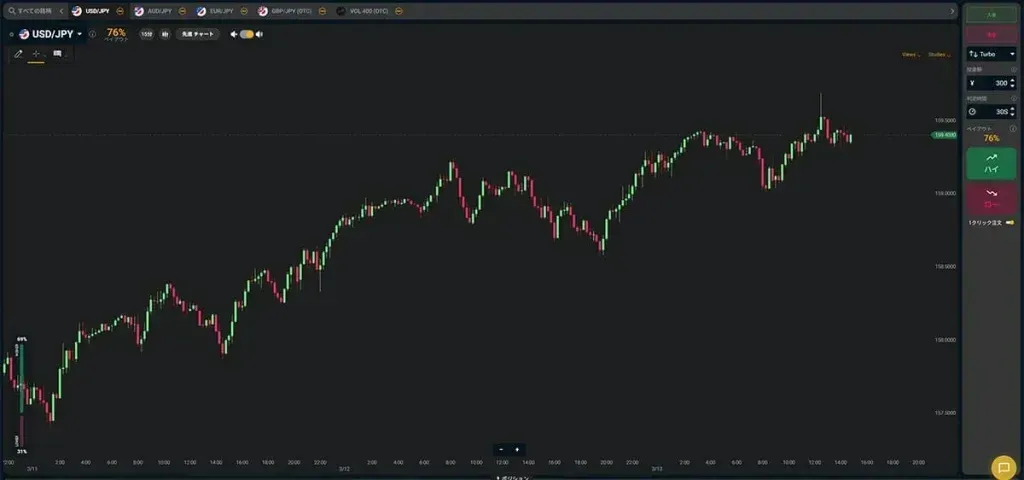The height and width of the screenshot is (480, 1024).
Task: Enable the one-click order toggle
Action: coord(1008,221)
